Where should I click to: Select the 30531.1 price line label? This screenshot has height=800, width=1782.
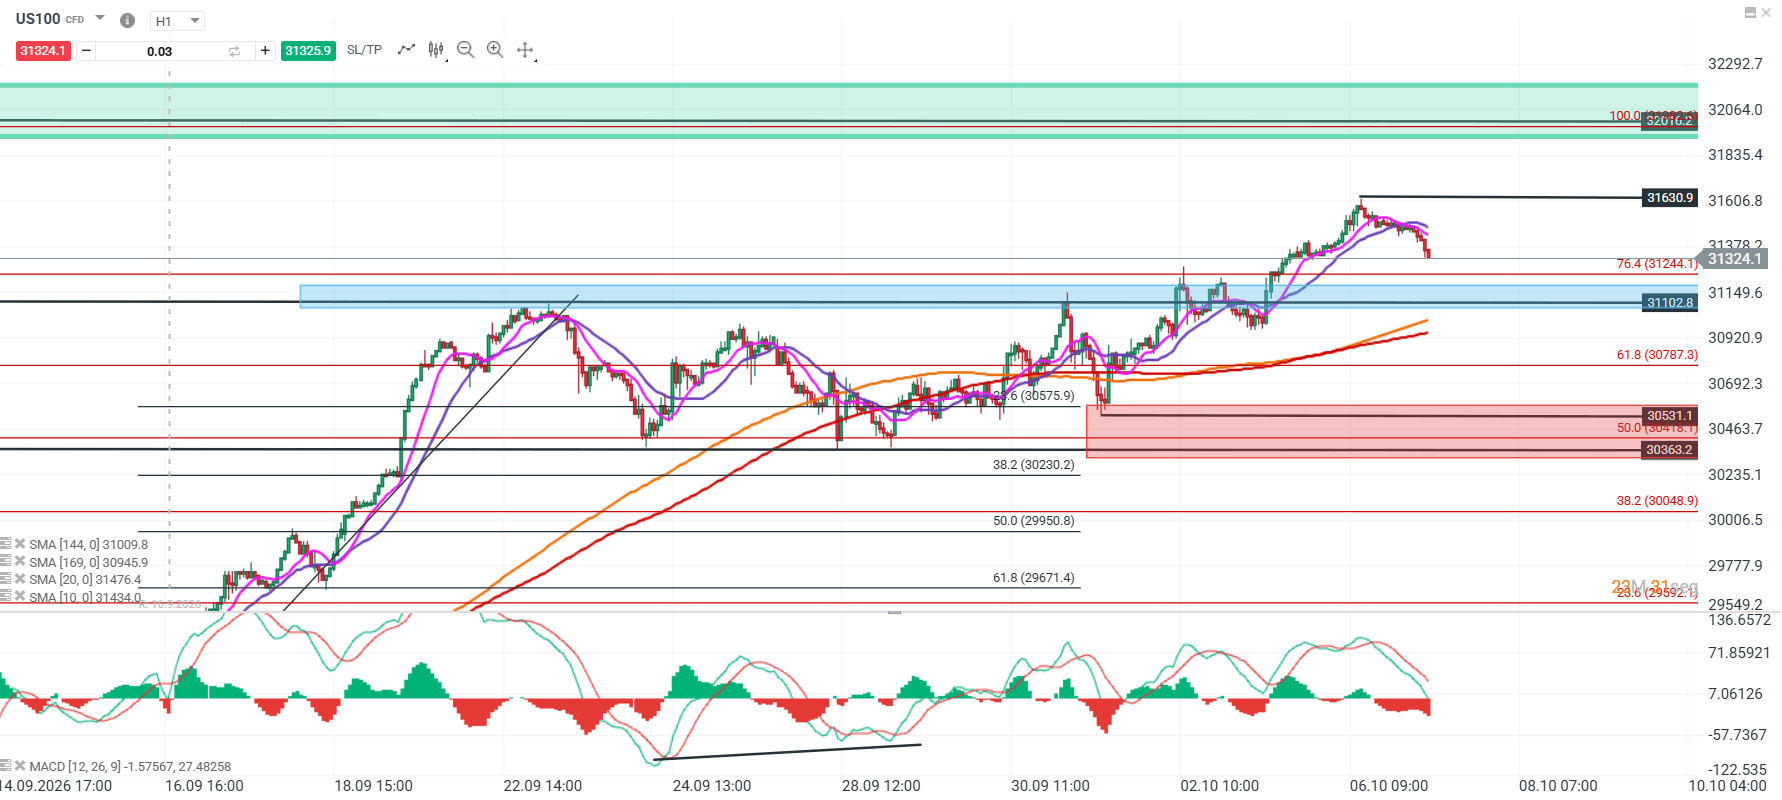[1670, 416]
